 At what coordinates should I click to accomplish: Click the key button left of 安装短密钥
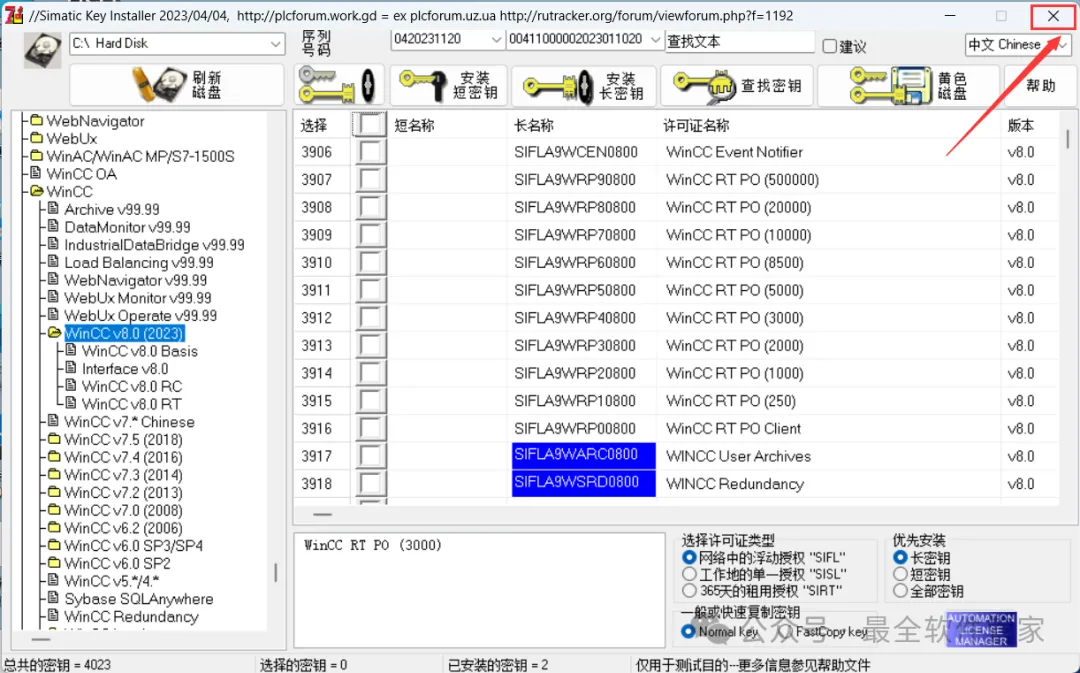pyautogui.click(x=339, y=85)
